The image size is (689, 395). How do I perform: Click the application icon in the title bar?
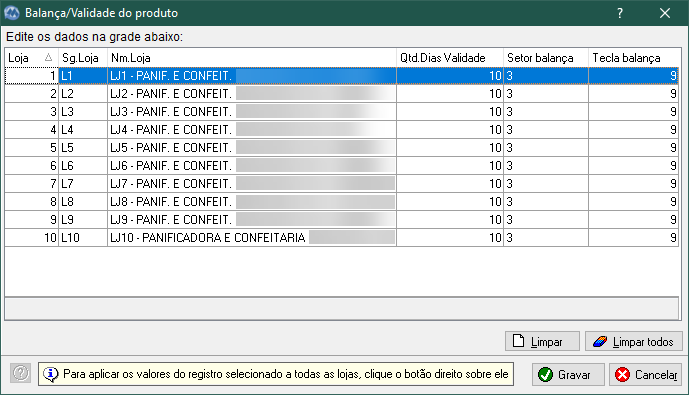tap(12, 13)
